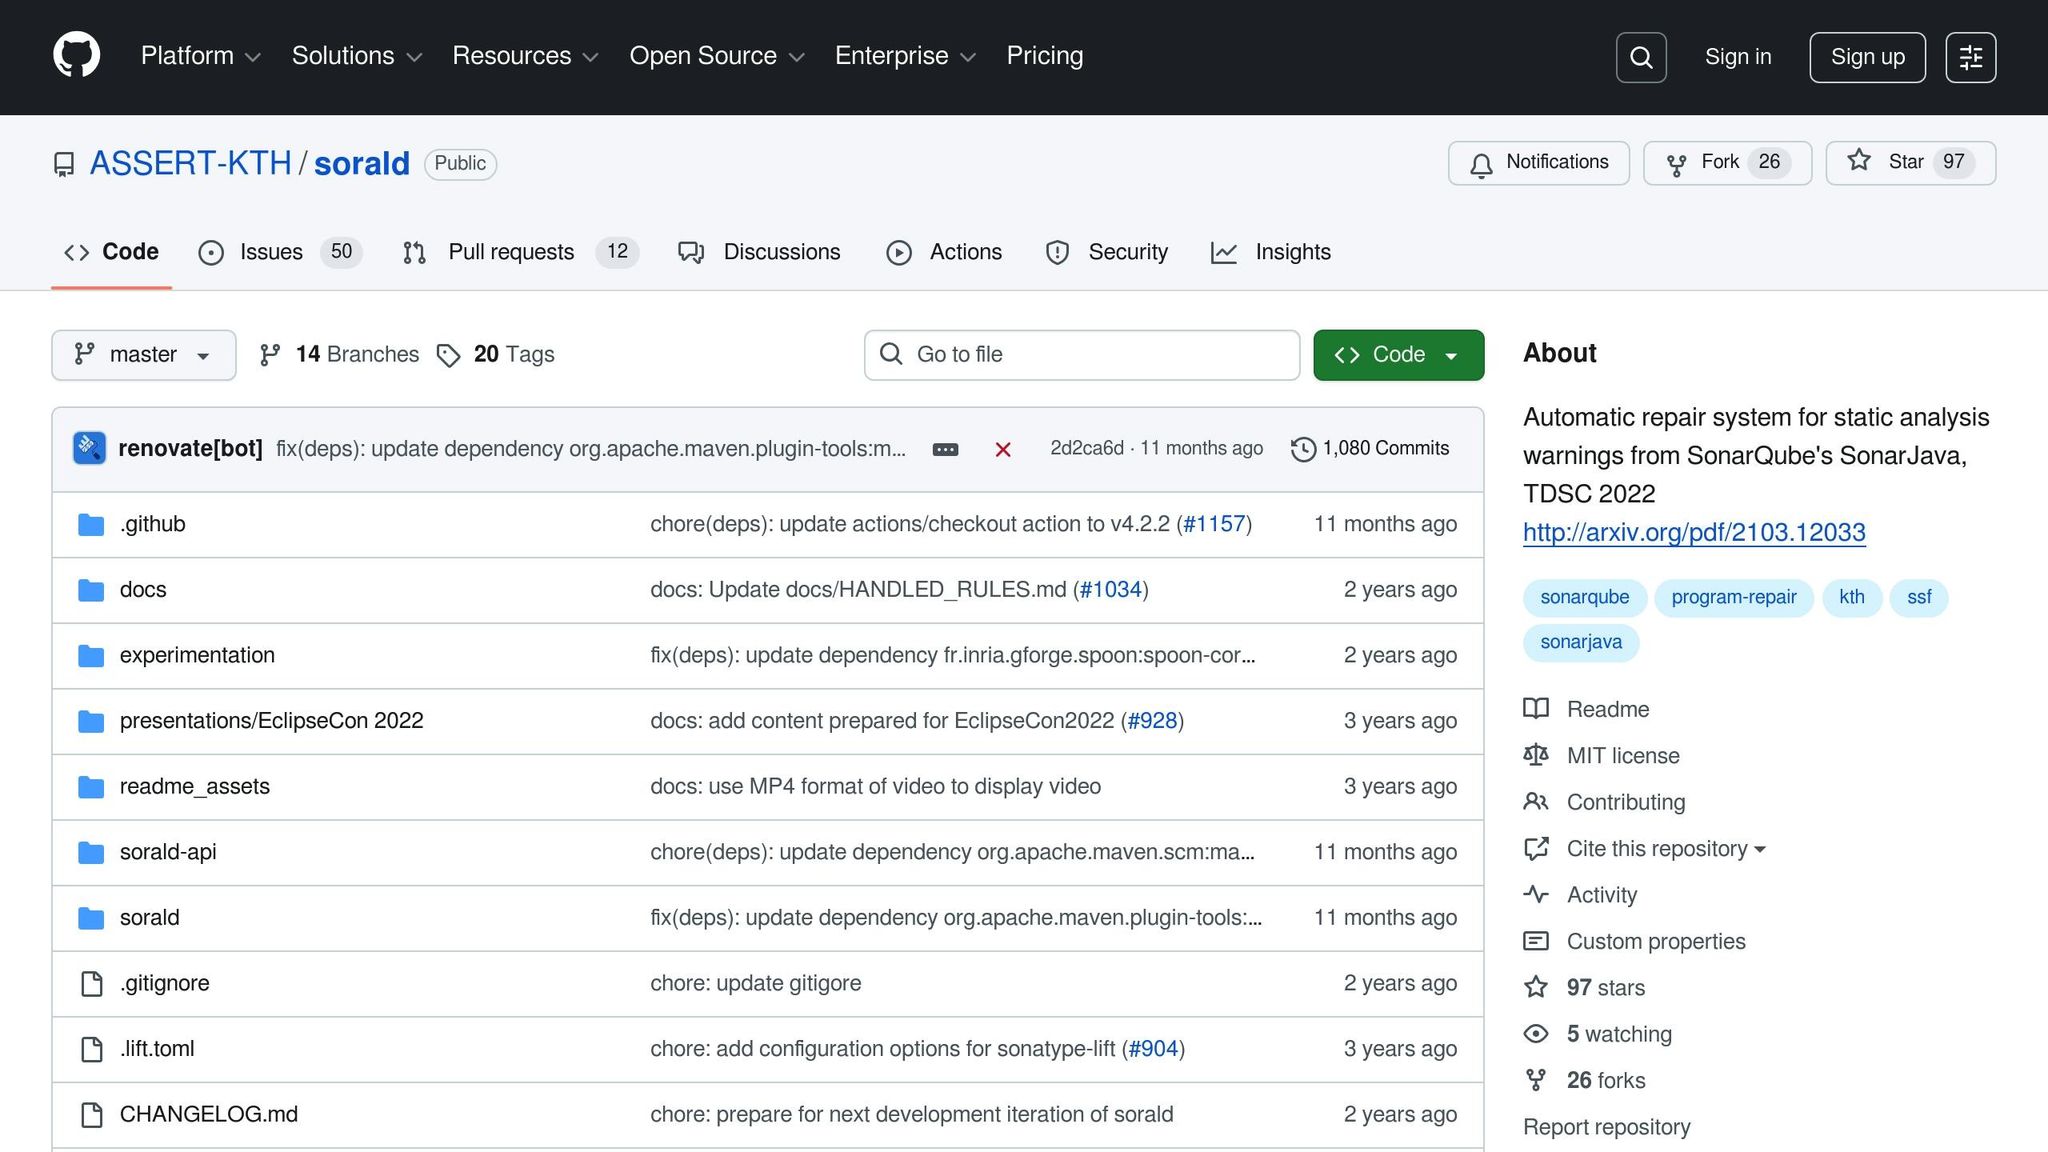Open the search magnifier button
The image size is (2048, 1152).
point(1640,57)
